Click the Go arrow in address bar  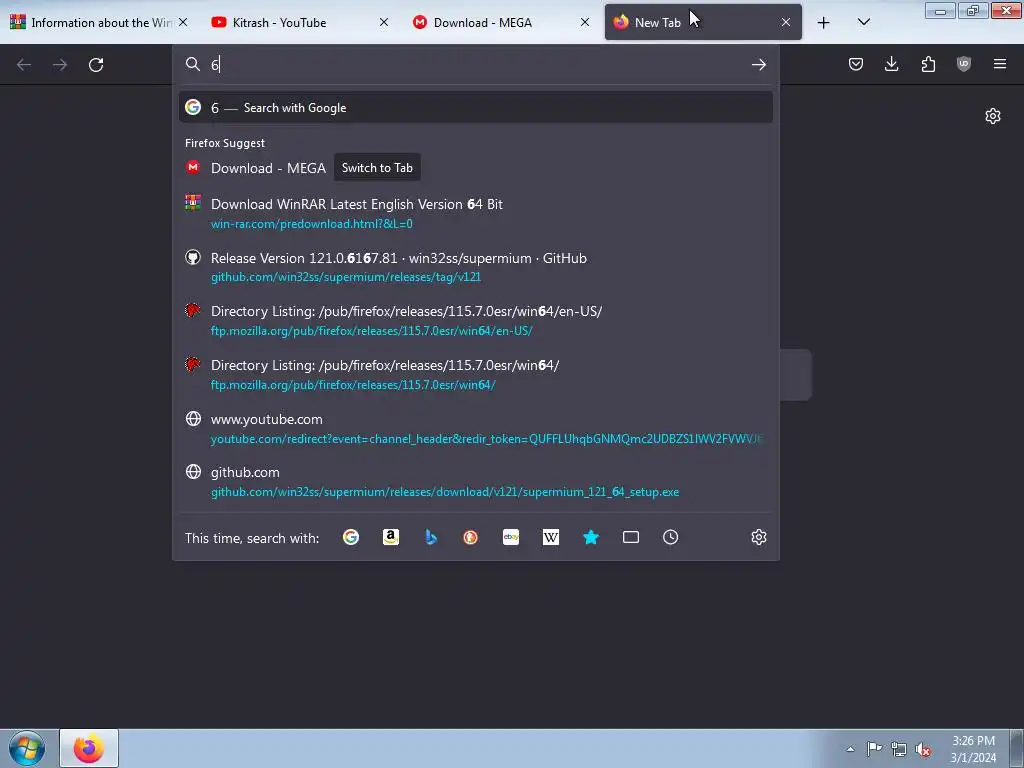tap(758, 64)
